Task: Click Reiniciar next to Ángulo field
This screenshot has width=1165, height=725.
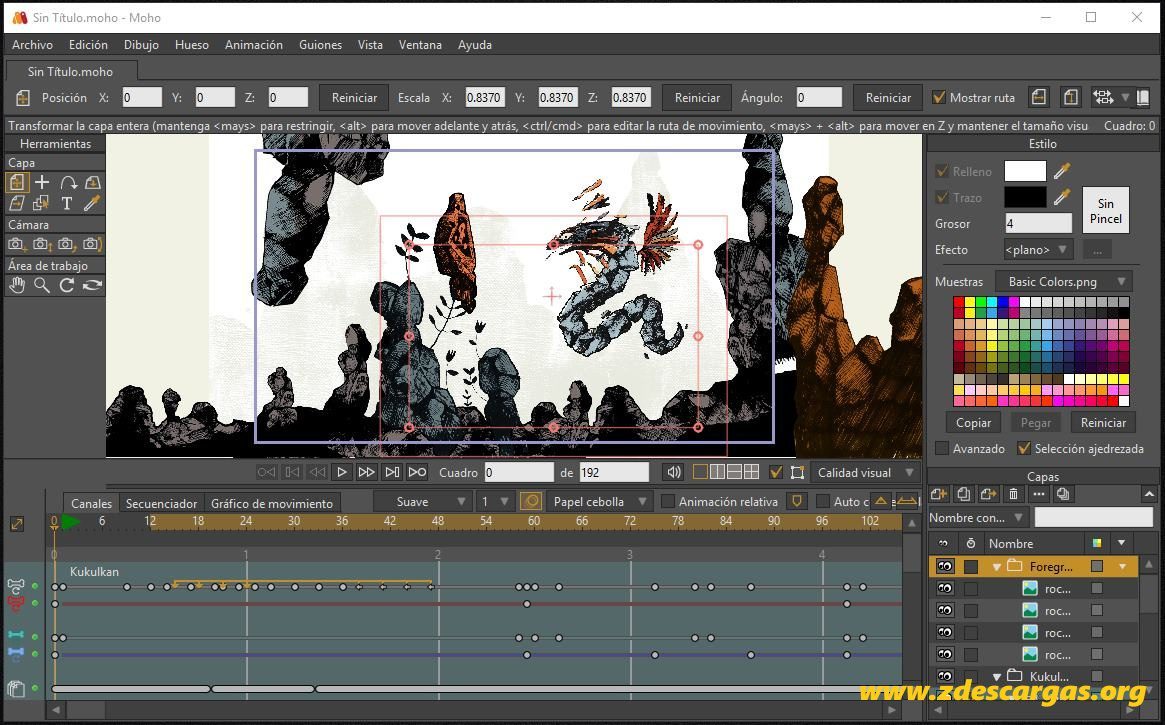Action: coord(888,97)
